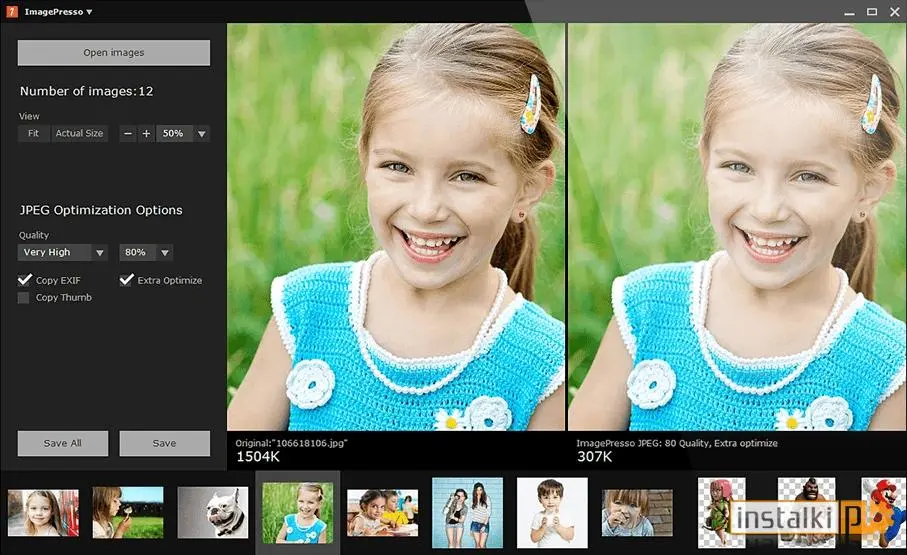Zoom in with the plus button
Image resolution: width=907 pixels, height=555 pixels.
pyautogui.click(x=146, y=134)
